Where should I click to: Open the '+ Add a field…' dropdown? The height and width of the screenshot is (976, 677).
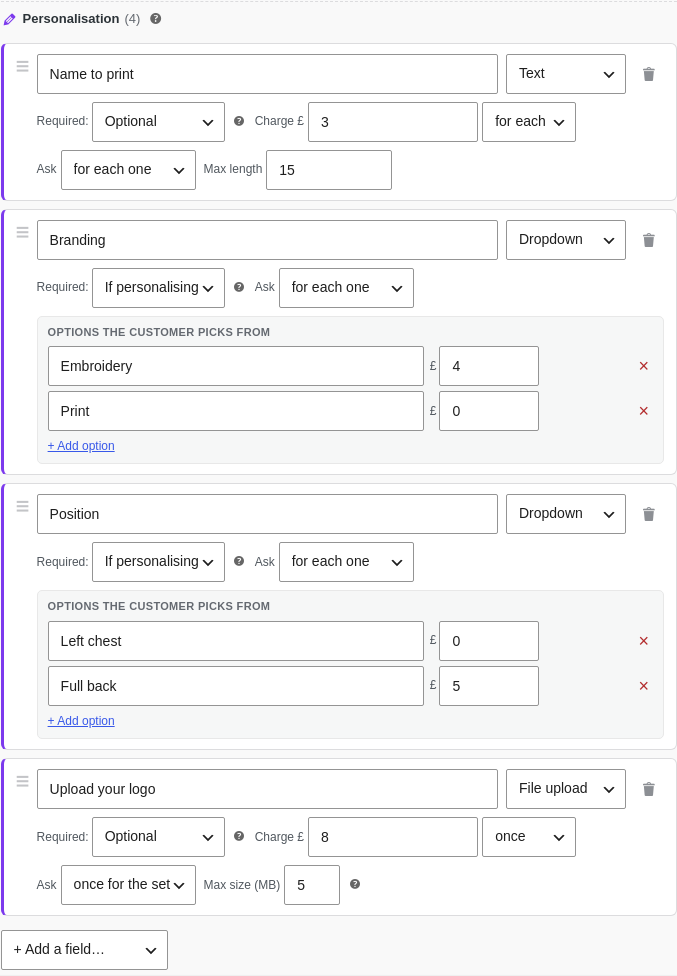coord(84,950)
